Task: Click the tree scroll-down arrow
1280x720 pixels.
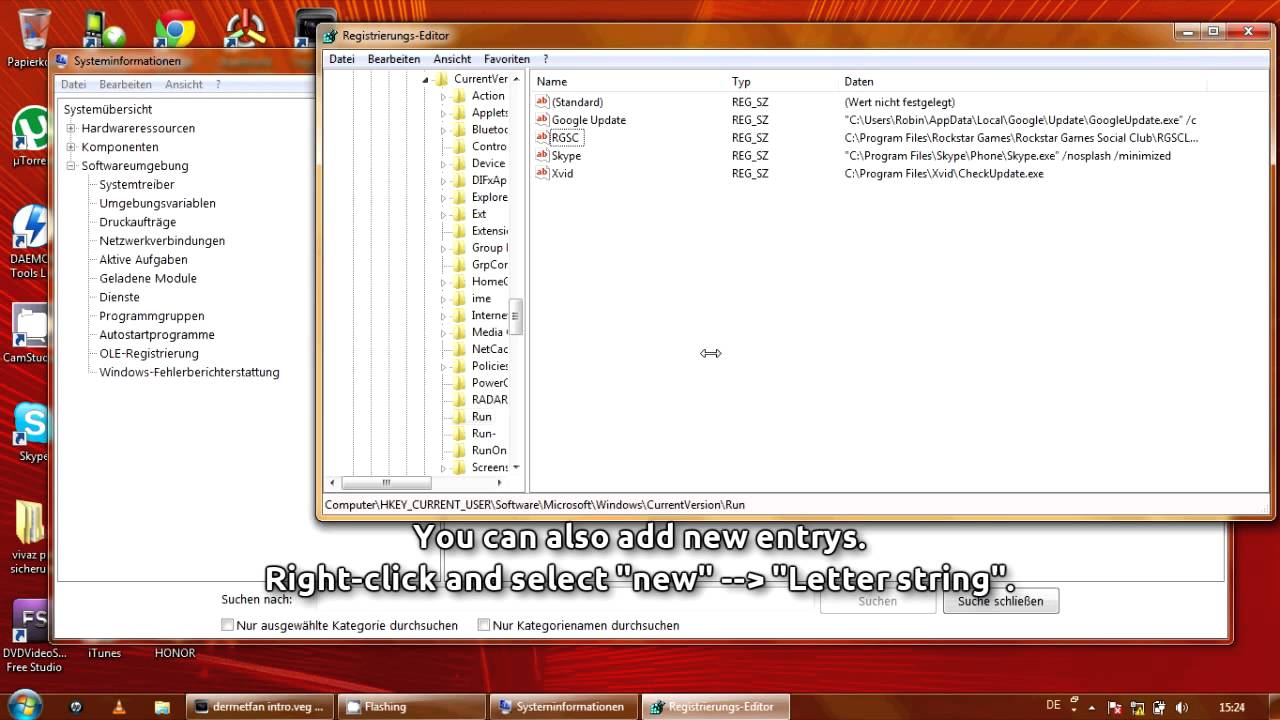Action: tap(516, 467)
